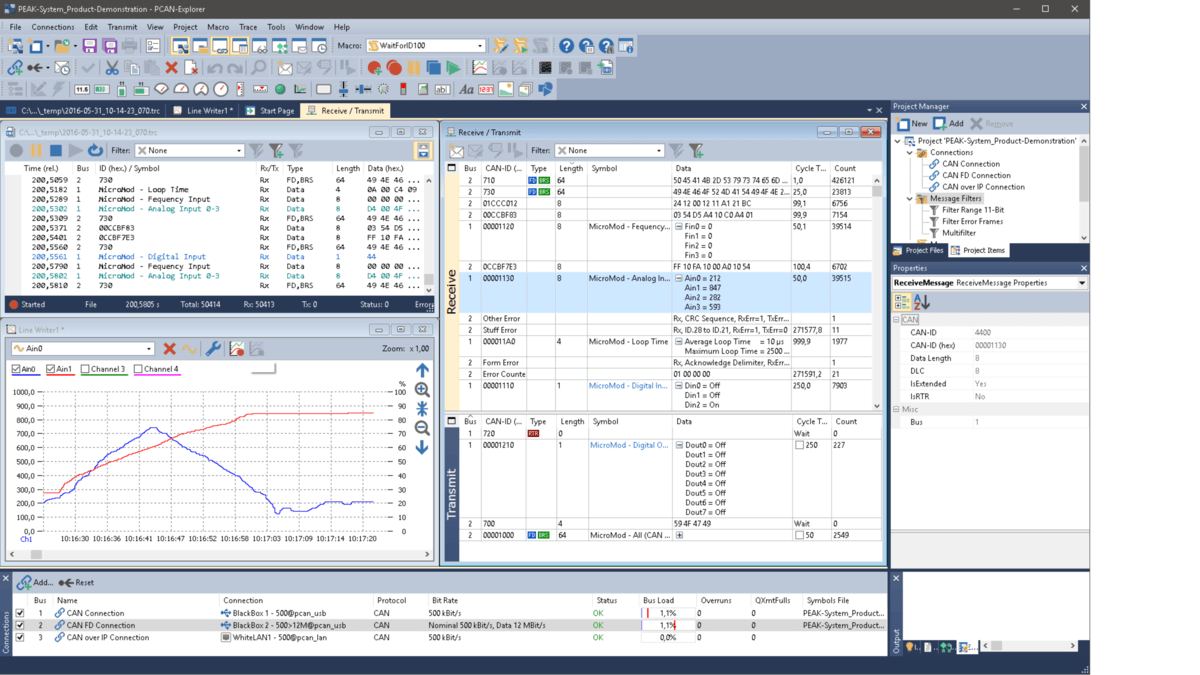Open the ReceiveMessage Properties dropdown

coord(1082,283)
